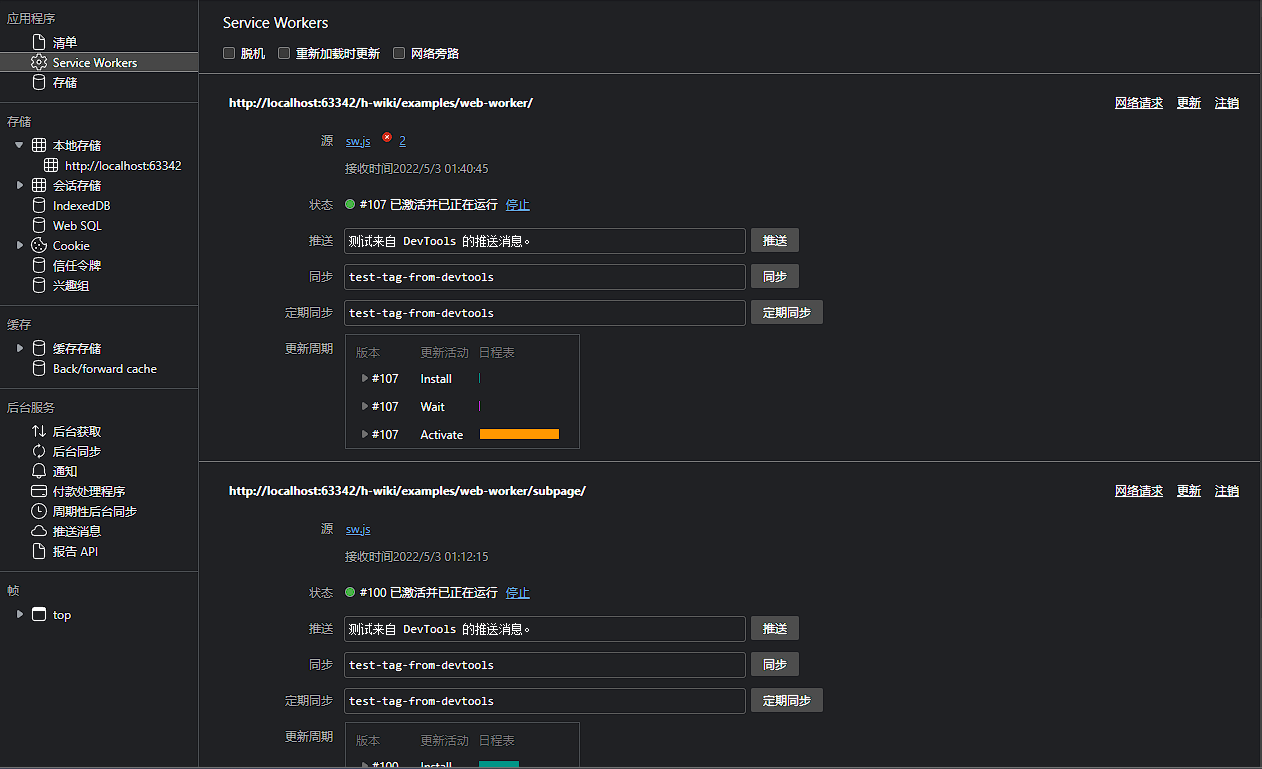The image size is (1262, 769).
Task: Stop service worker #107 via 停止
Action: click(x=518, y=204)
